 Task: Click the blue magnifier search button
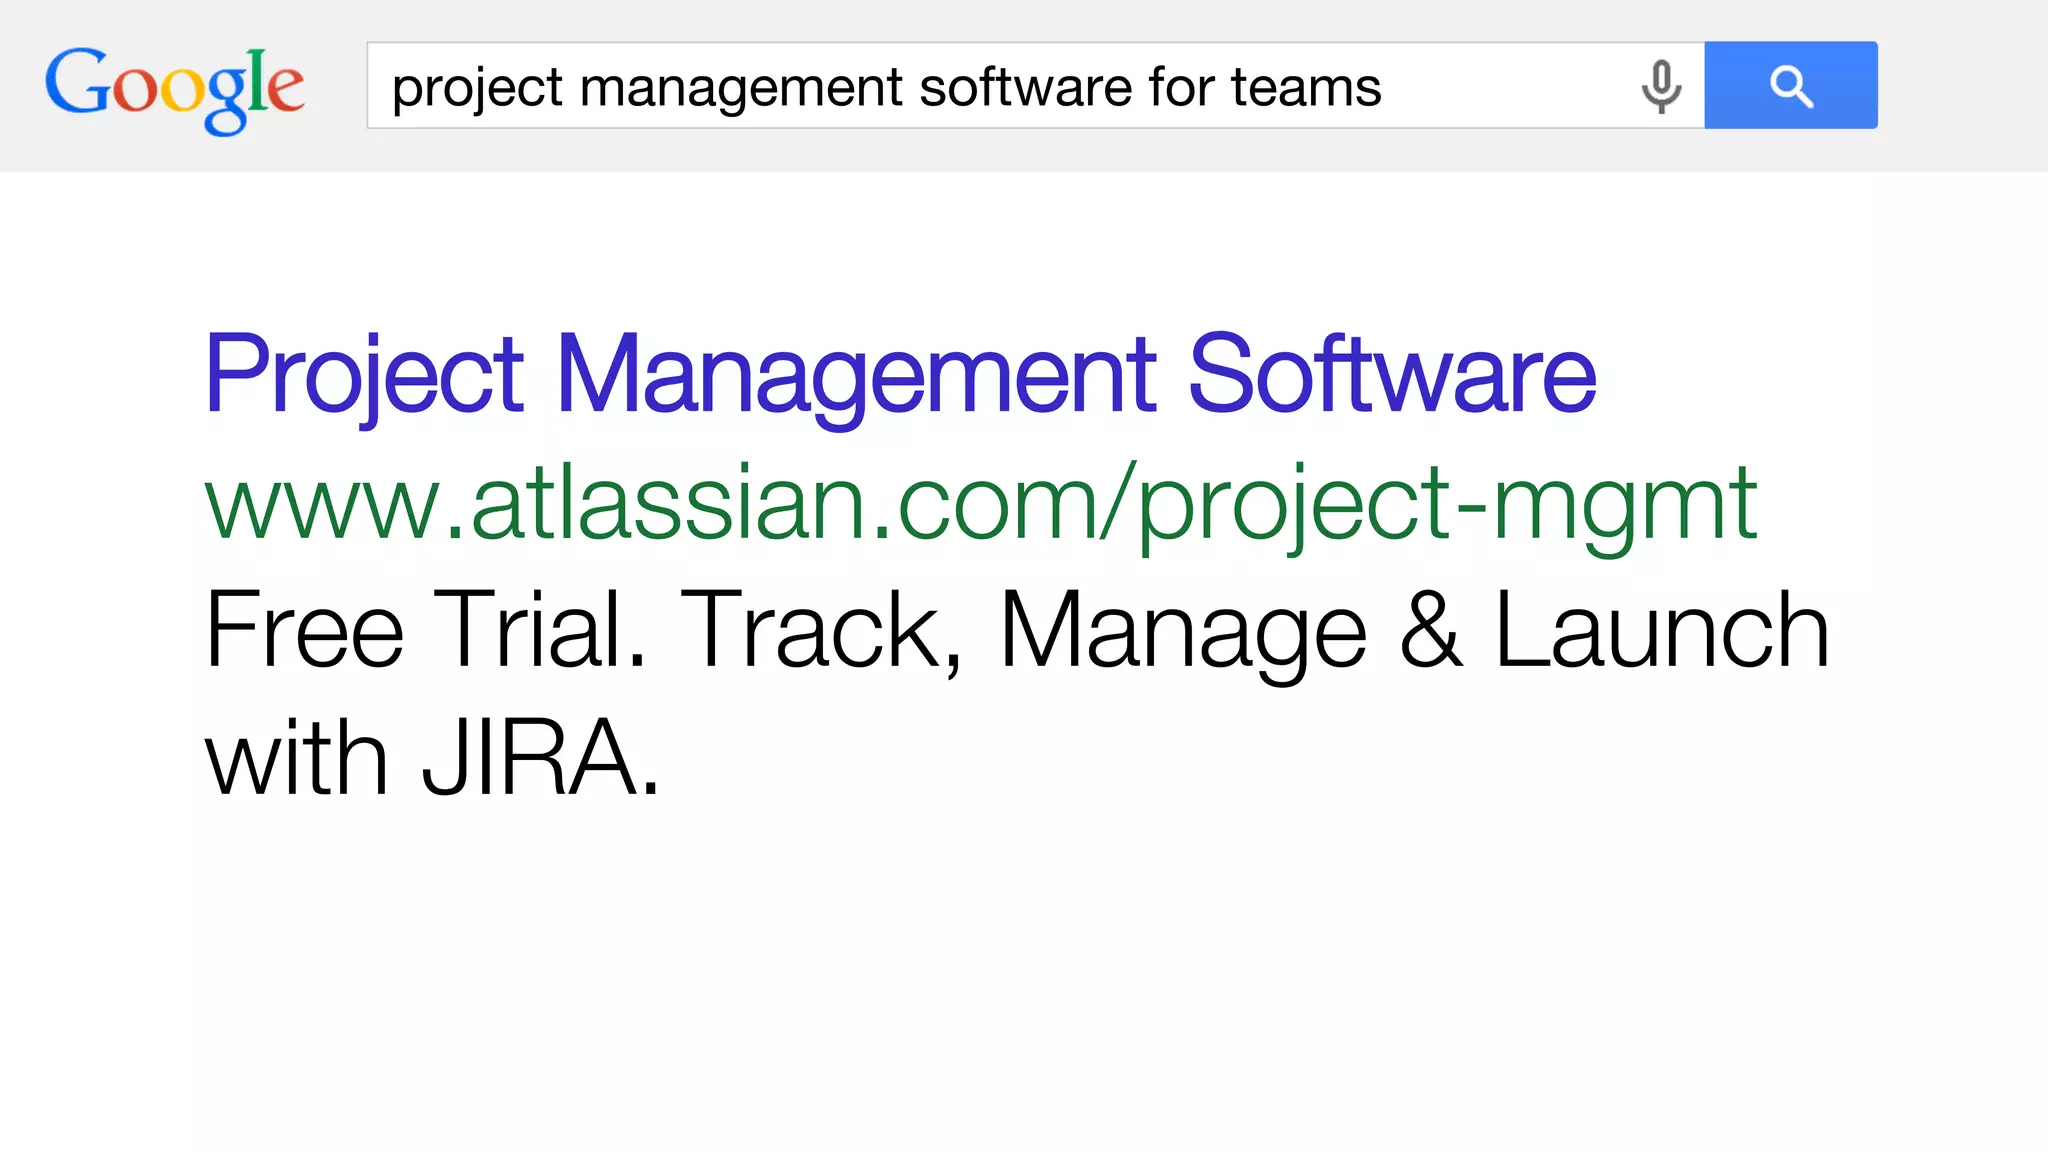[x=1790, y=85]
